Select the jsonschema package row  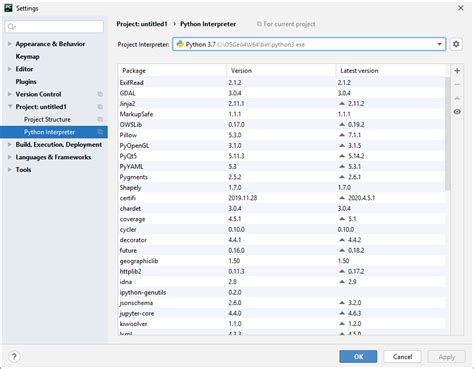282,303
